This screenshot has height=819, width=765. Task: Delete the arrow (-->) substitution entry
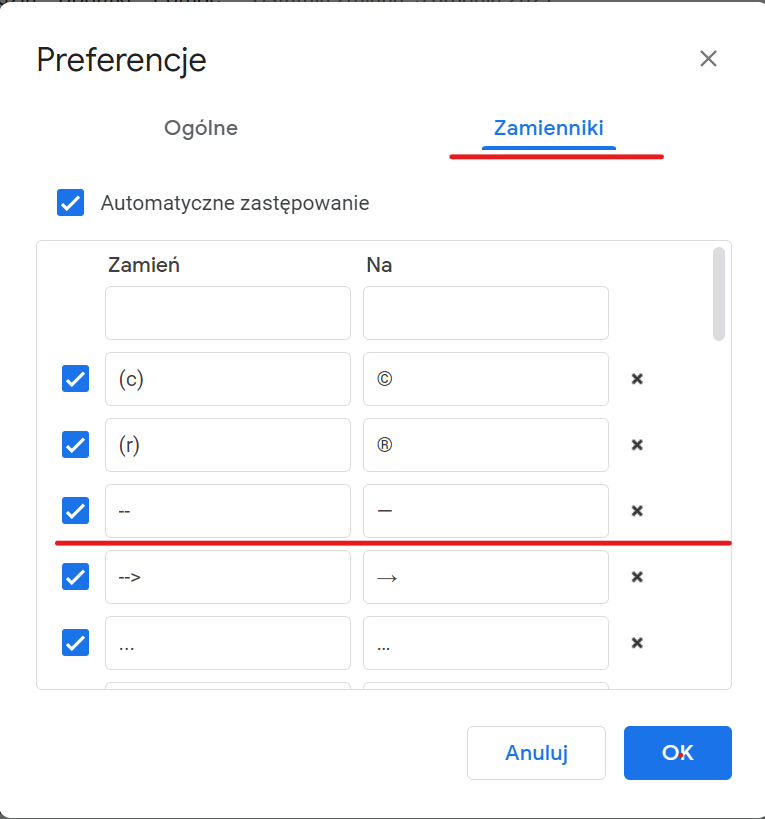tap(637, 577)
